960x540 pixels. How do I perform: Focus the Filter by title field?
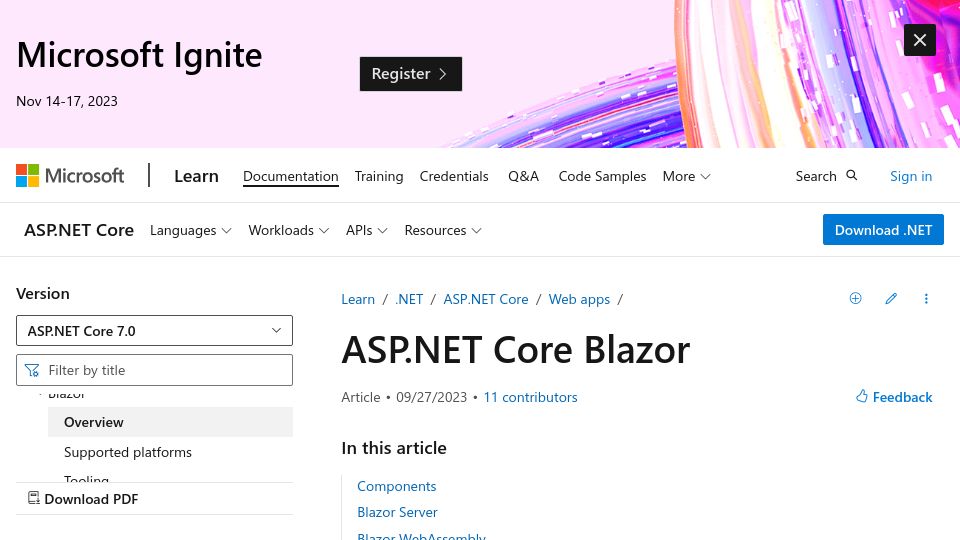click(x=154, y=370)
